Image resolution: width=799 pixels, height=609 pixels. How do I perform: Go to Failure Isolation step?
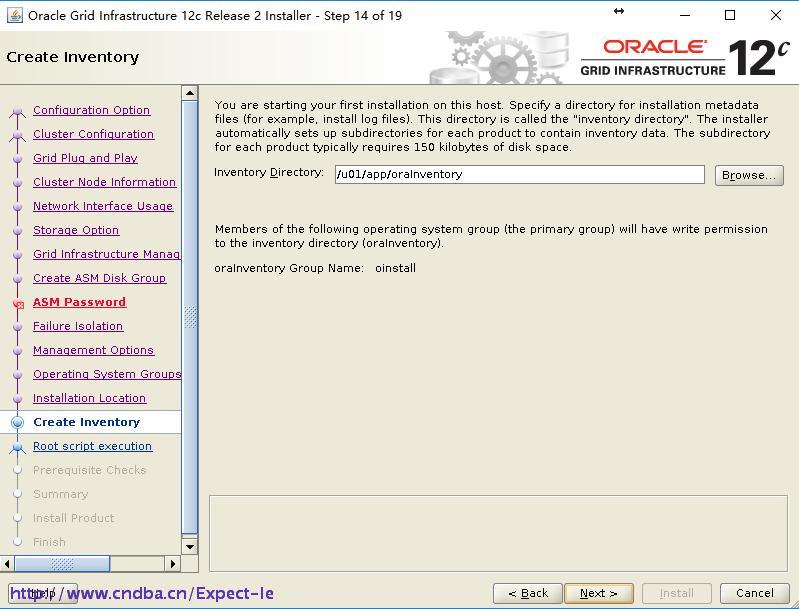point(78,326)
